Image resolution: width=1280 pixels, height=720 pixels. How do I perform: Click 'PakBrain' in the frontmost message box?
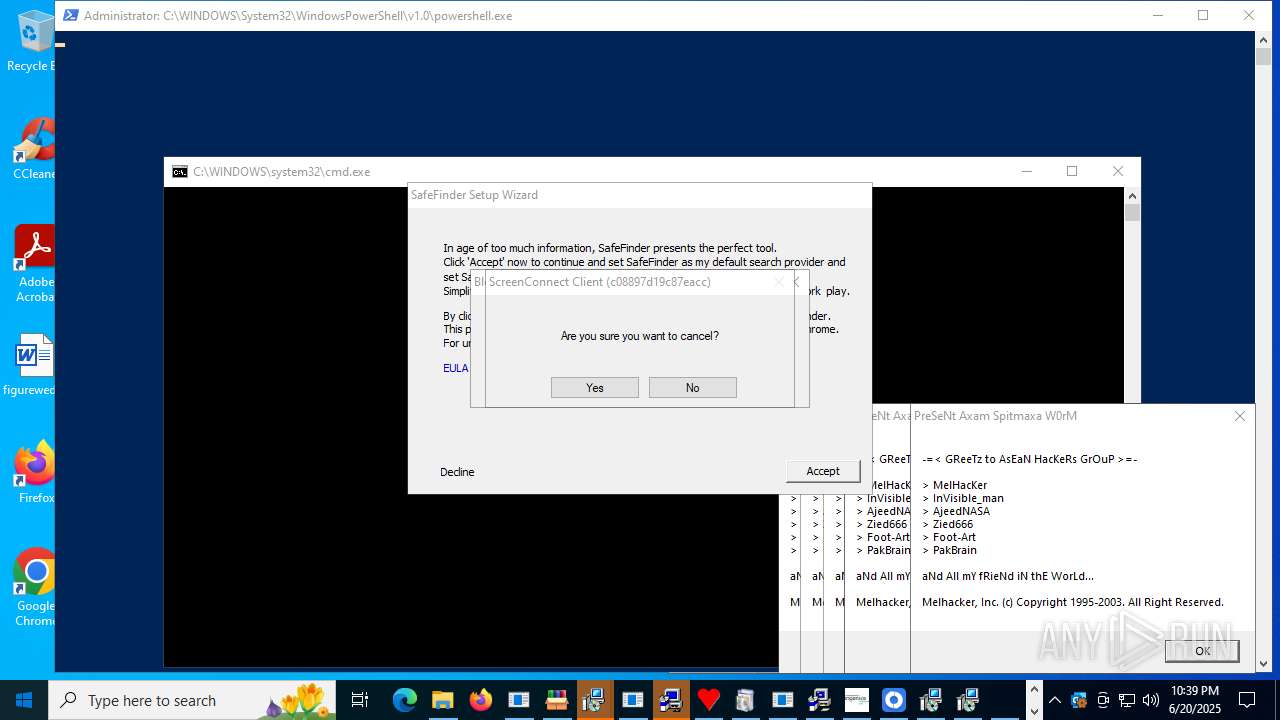955,550
